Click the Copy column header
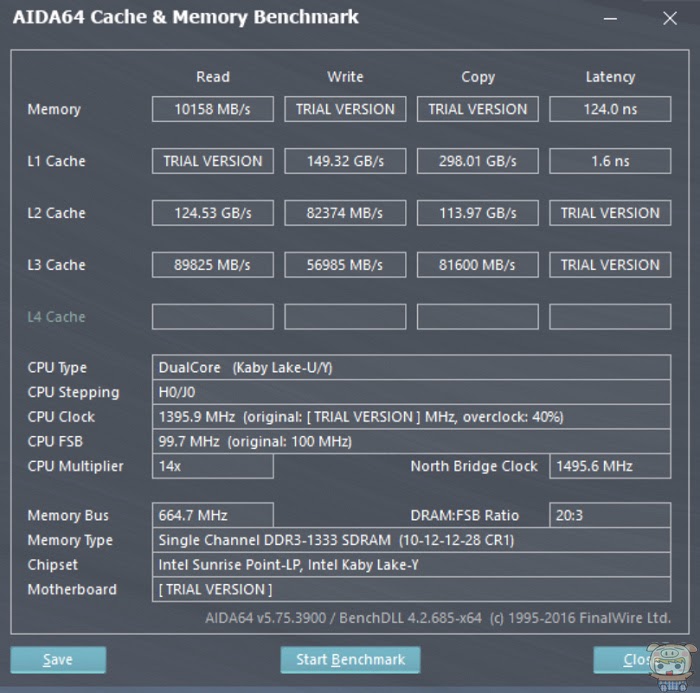700x693 pixels. pos(478,77)
